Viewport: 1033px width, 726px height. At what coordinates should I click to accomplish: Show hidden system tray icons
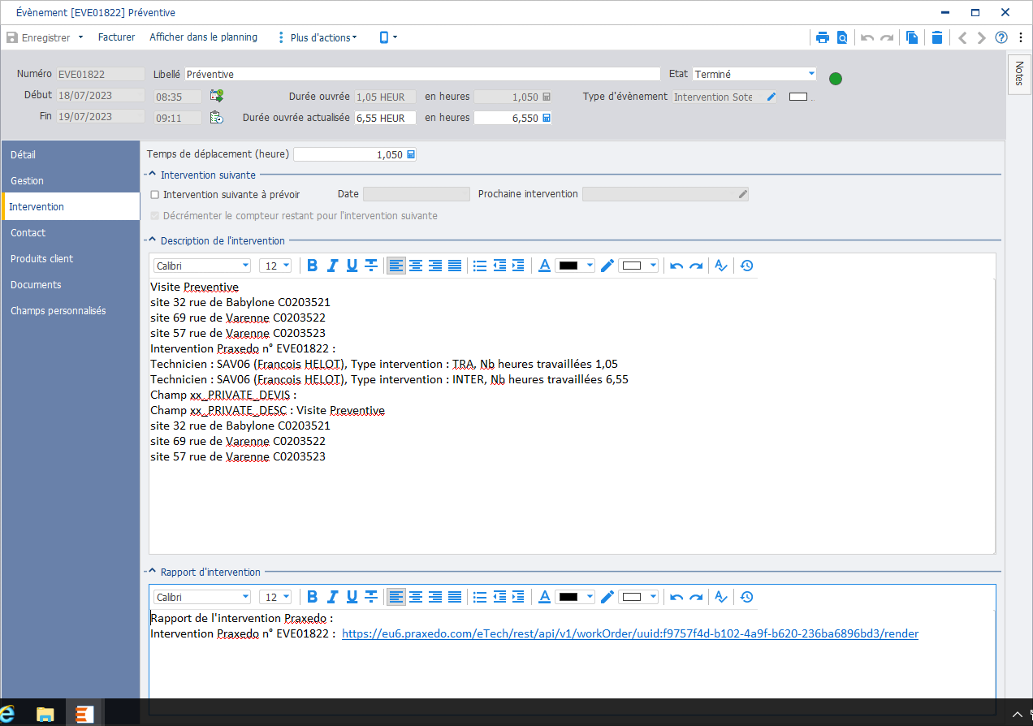(x=1017, y=714)
